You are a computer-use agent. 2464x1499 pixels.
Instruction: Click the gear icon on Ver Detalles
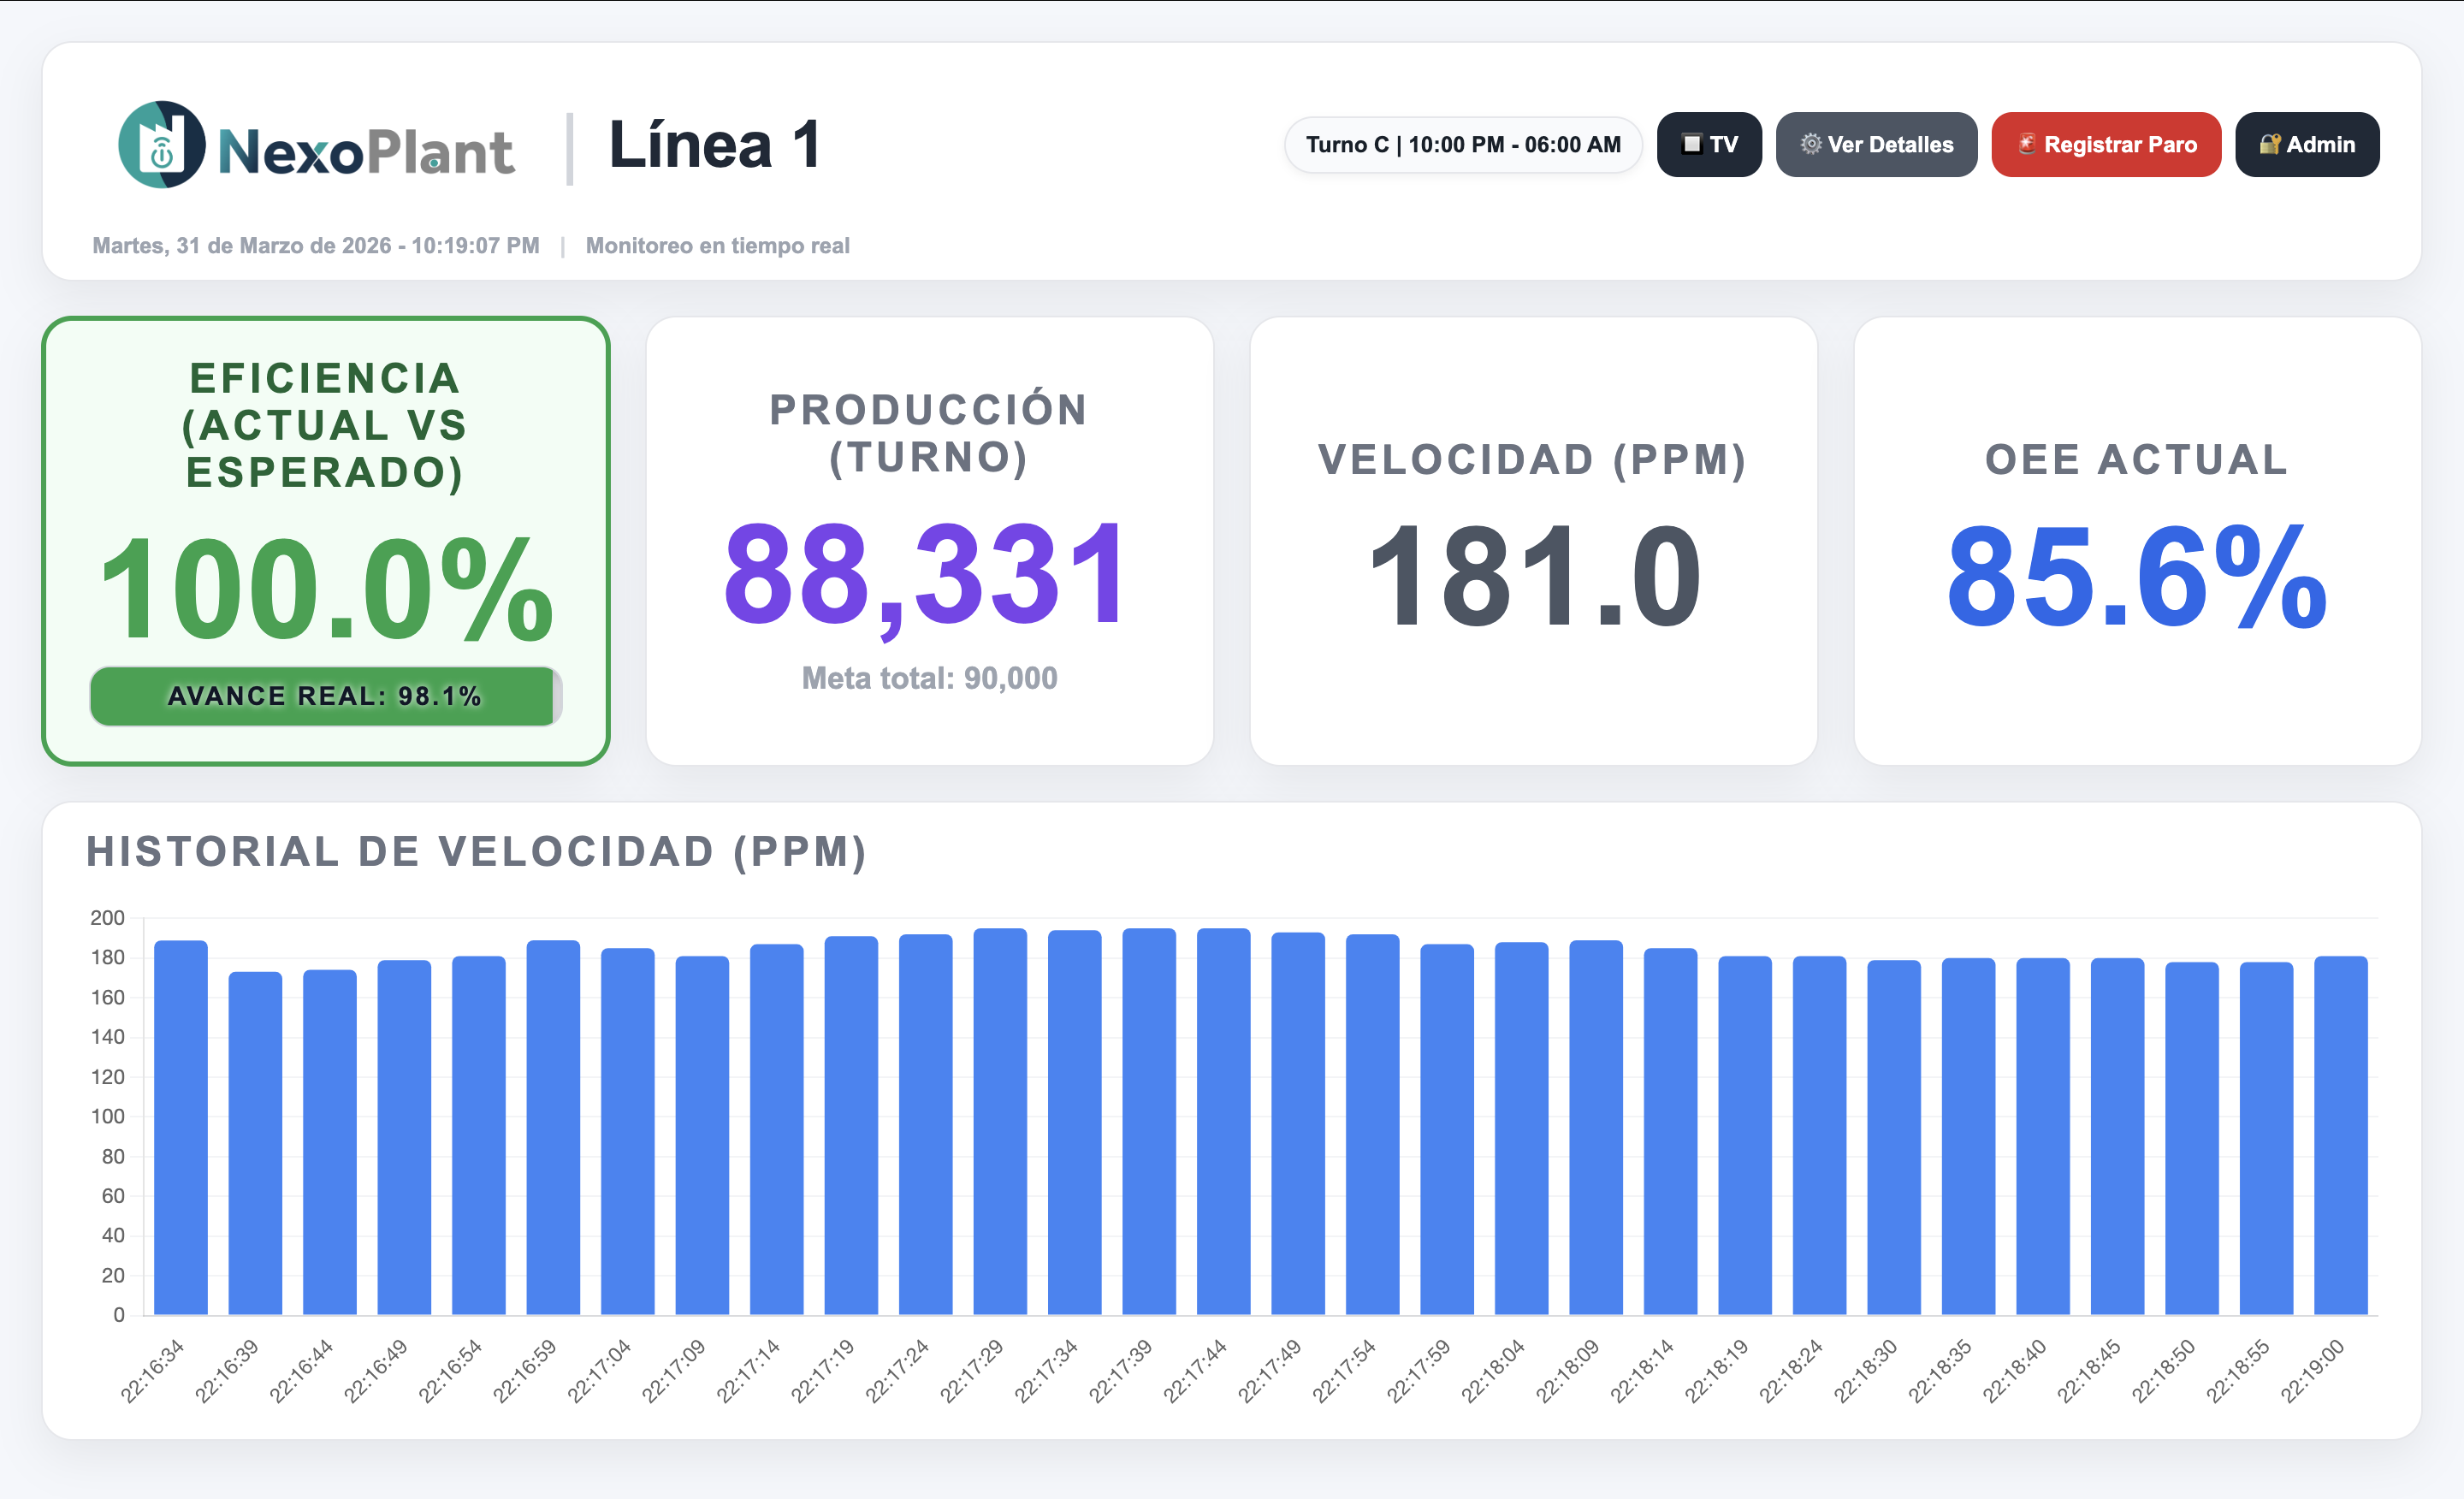pos(1813,144)
